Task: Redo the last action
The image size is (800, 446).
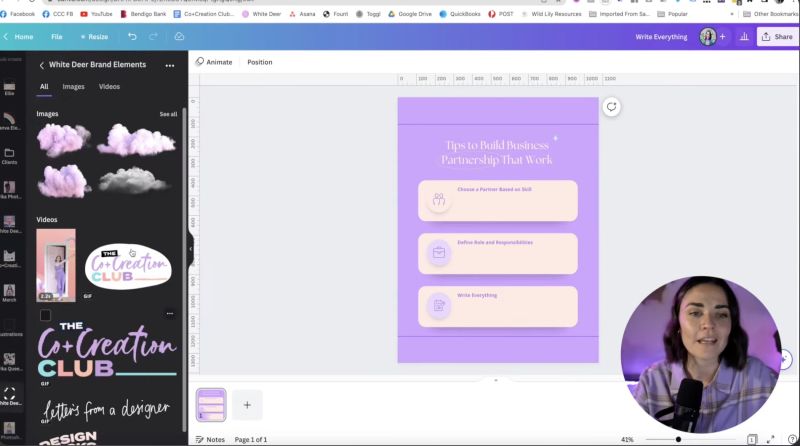Action: pyautogui.click(x=153, y=36)
